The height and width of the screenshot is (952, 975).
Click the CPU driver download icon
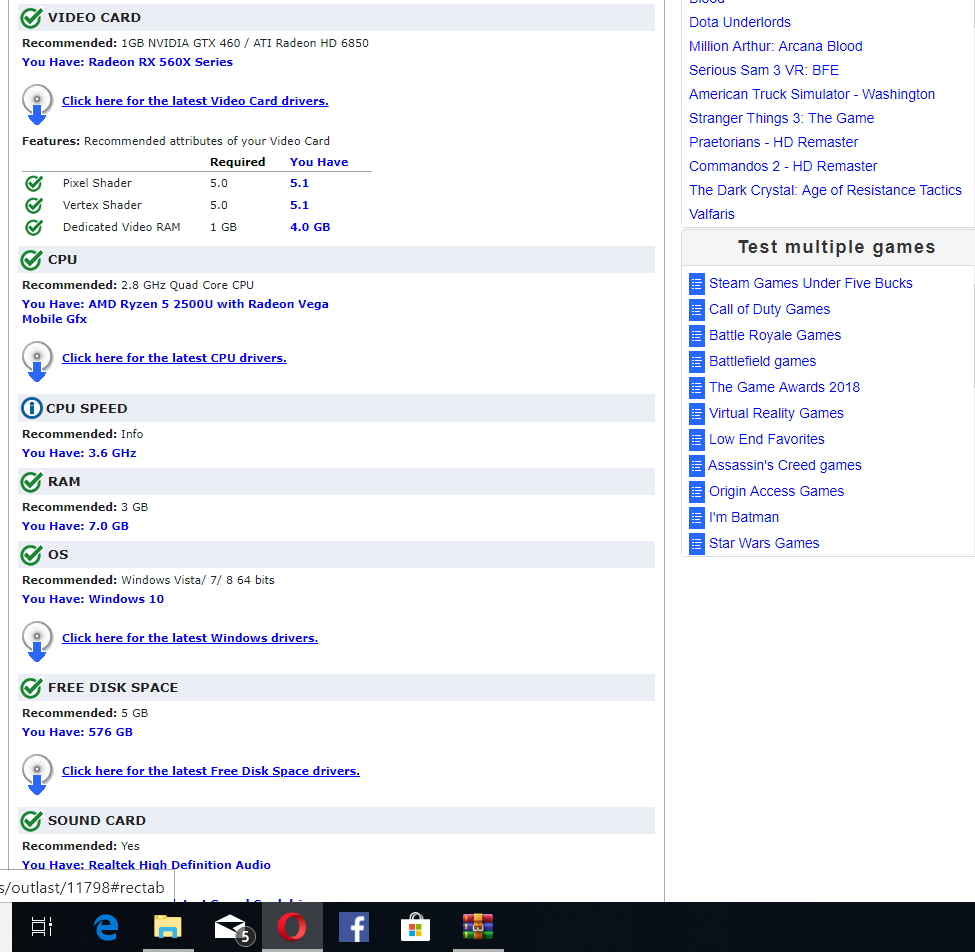point(37,361)
